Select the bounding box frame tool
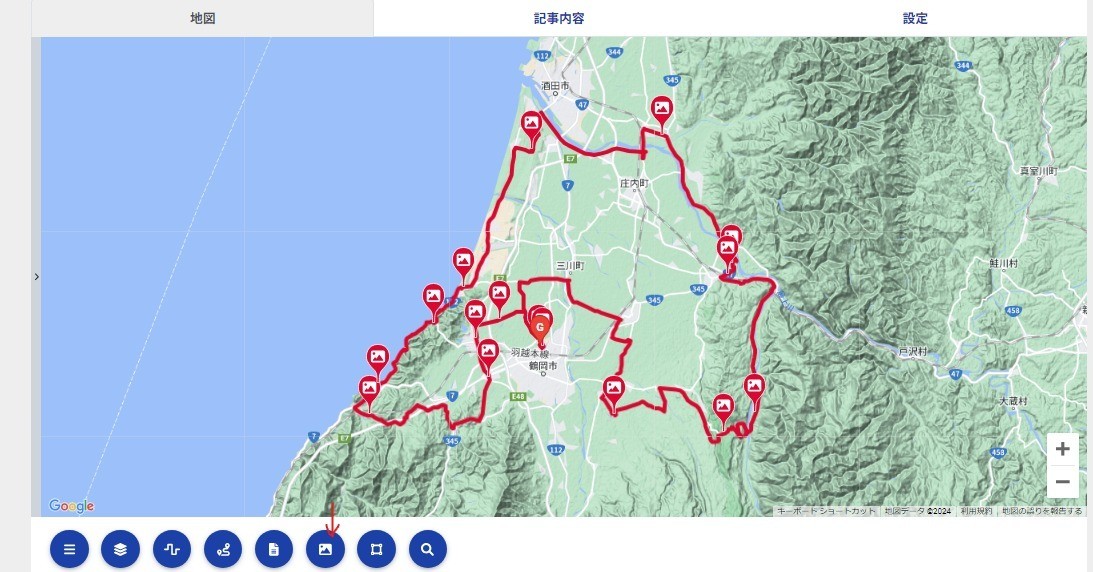1093x572 pixels. coord(376,549)
